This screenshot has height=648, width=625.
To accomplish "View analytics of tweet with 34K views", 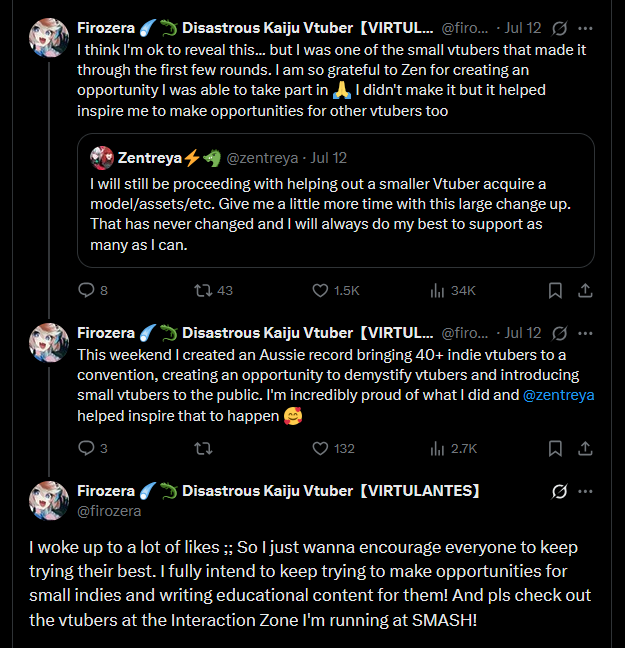I will 437,290.
